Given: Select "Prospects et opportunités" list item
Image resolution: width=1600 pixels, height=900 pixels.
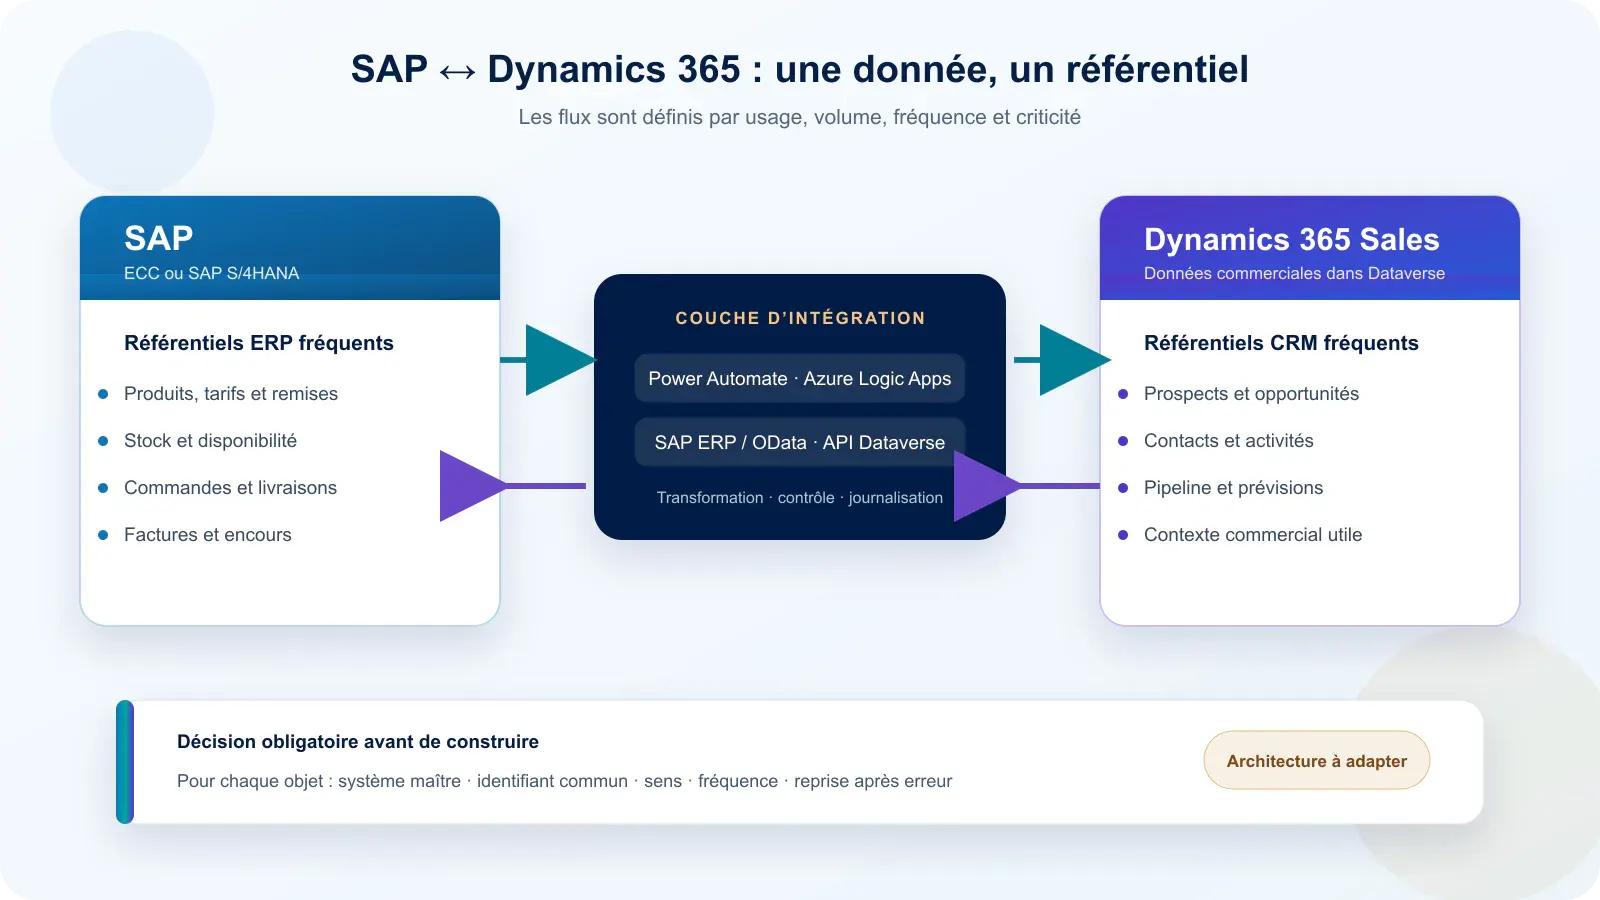Looking at the screenshot, I should (x=1251, y=394).
